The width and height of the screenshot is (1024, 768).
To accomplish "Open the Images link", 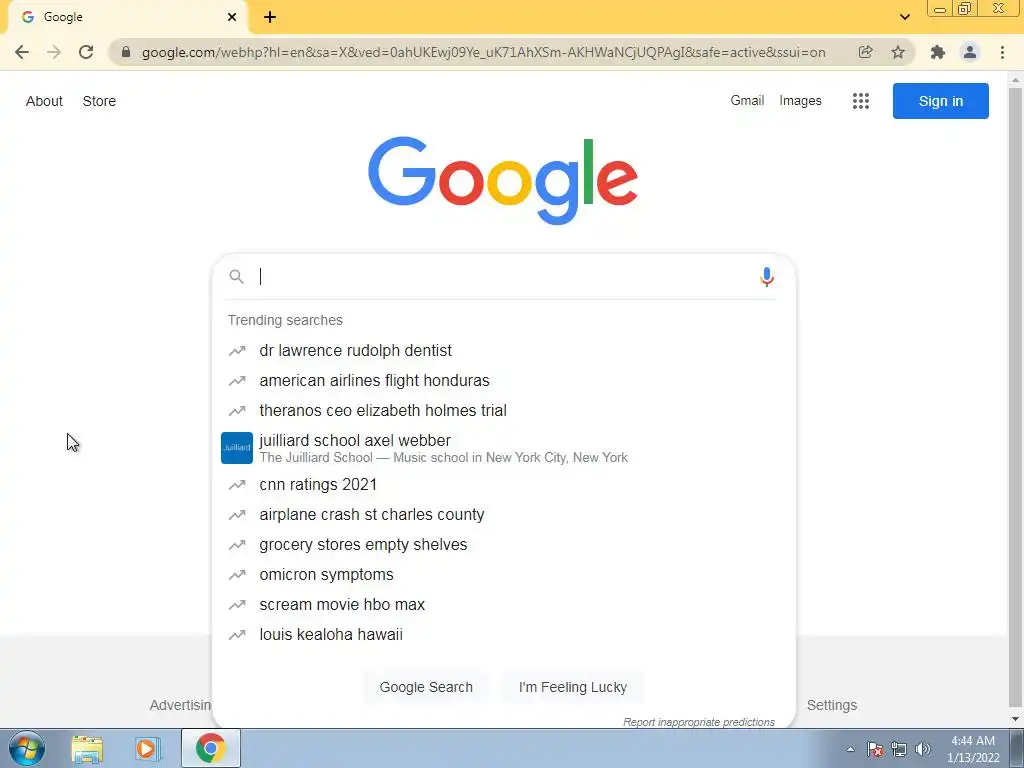I will 800,101.
